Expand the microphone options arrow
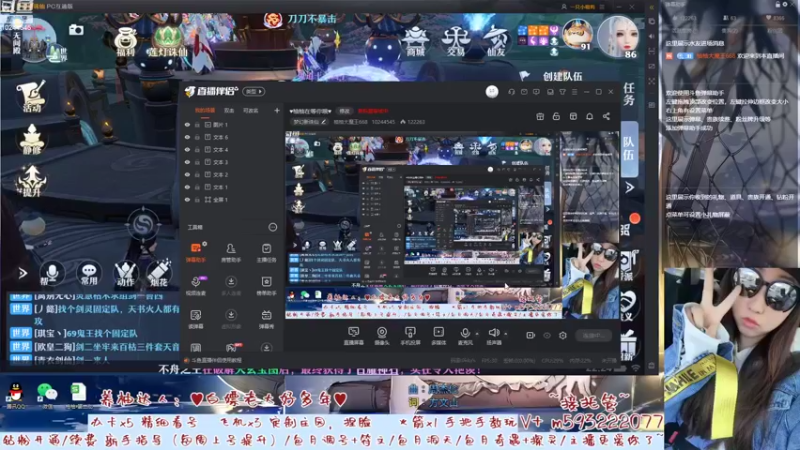The image size is (800, 450). (x=477, y=334)
